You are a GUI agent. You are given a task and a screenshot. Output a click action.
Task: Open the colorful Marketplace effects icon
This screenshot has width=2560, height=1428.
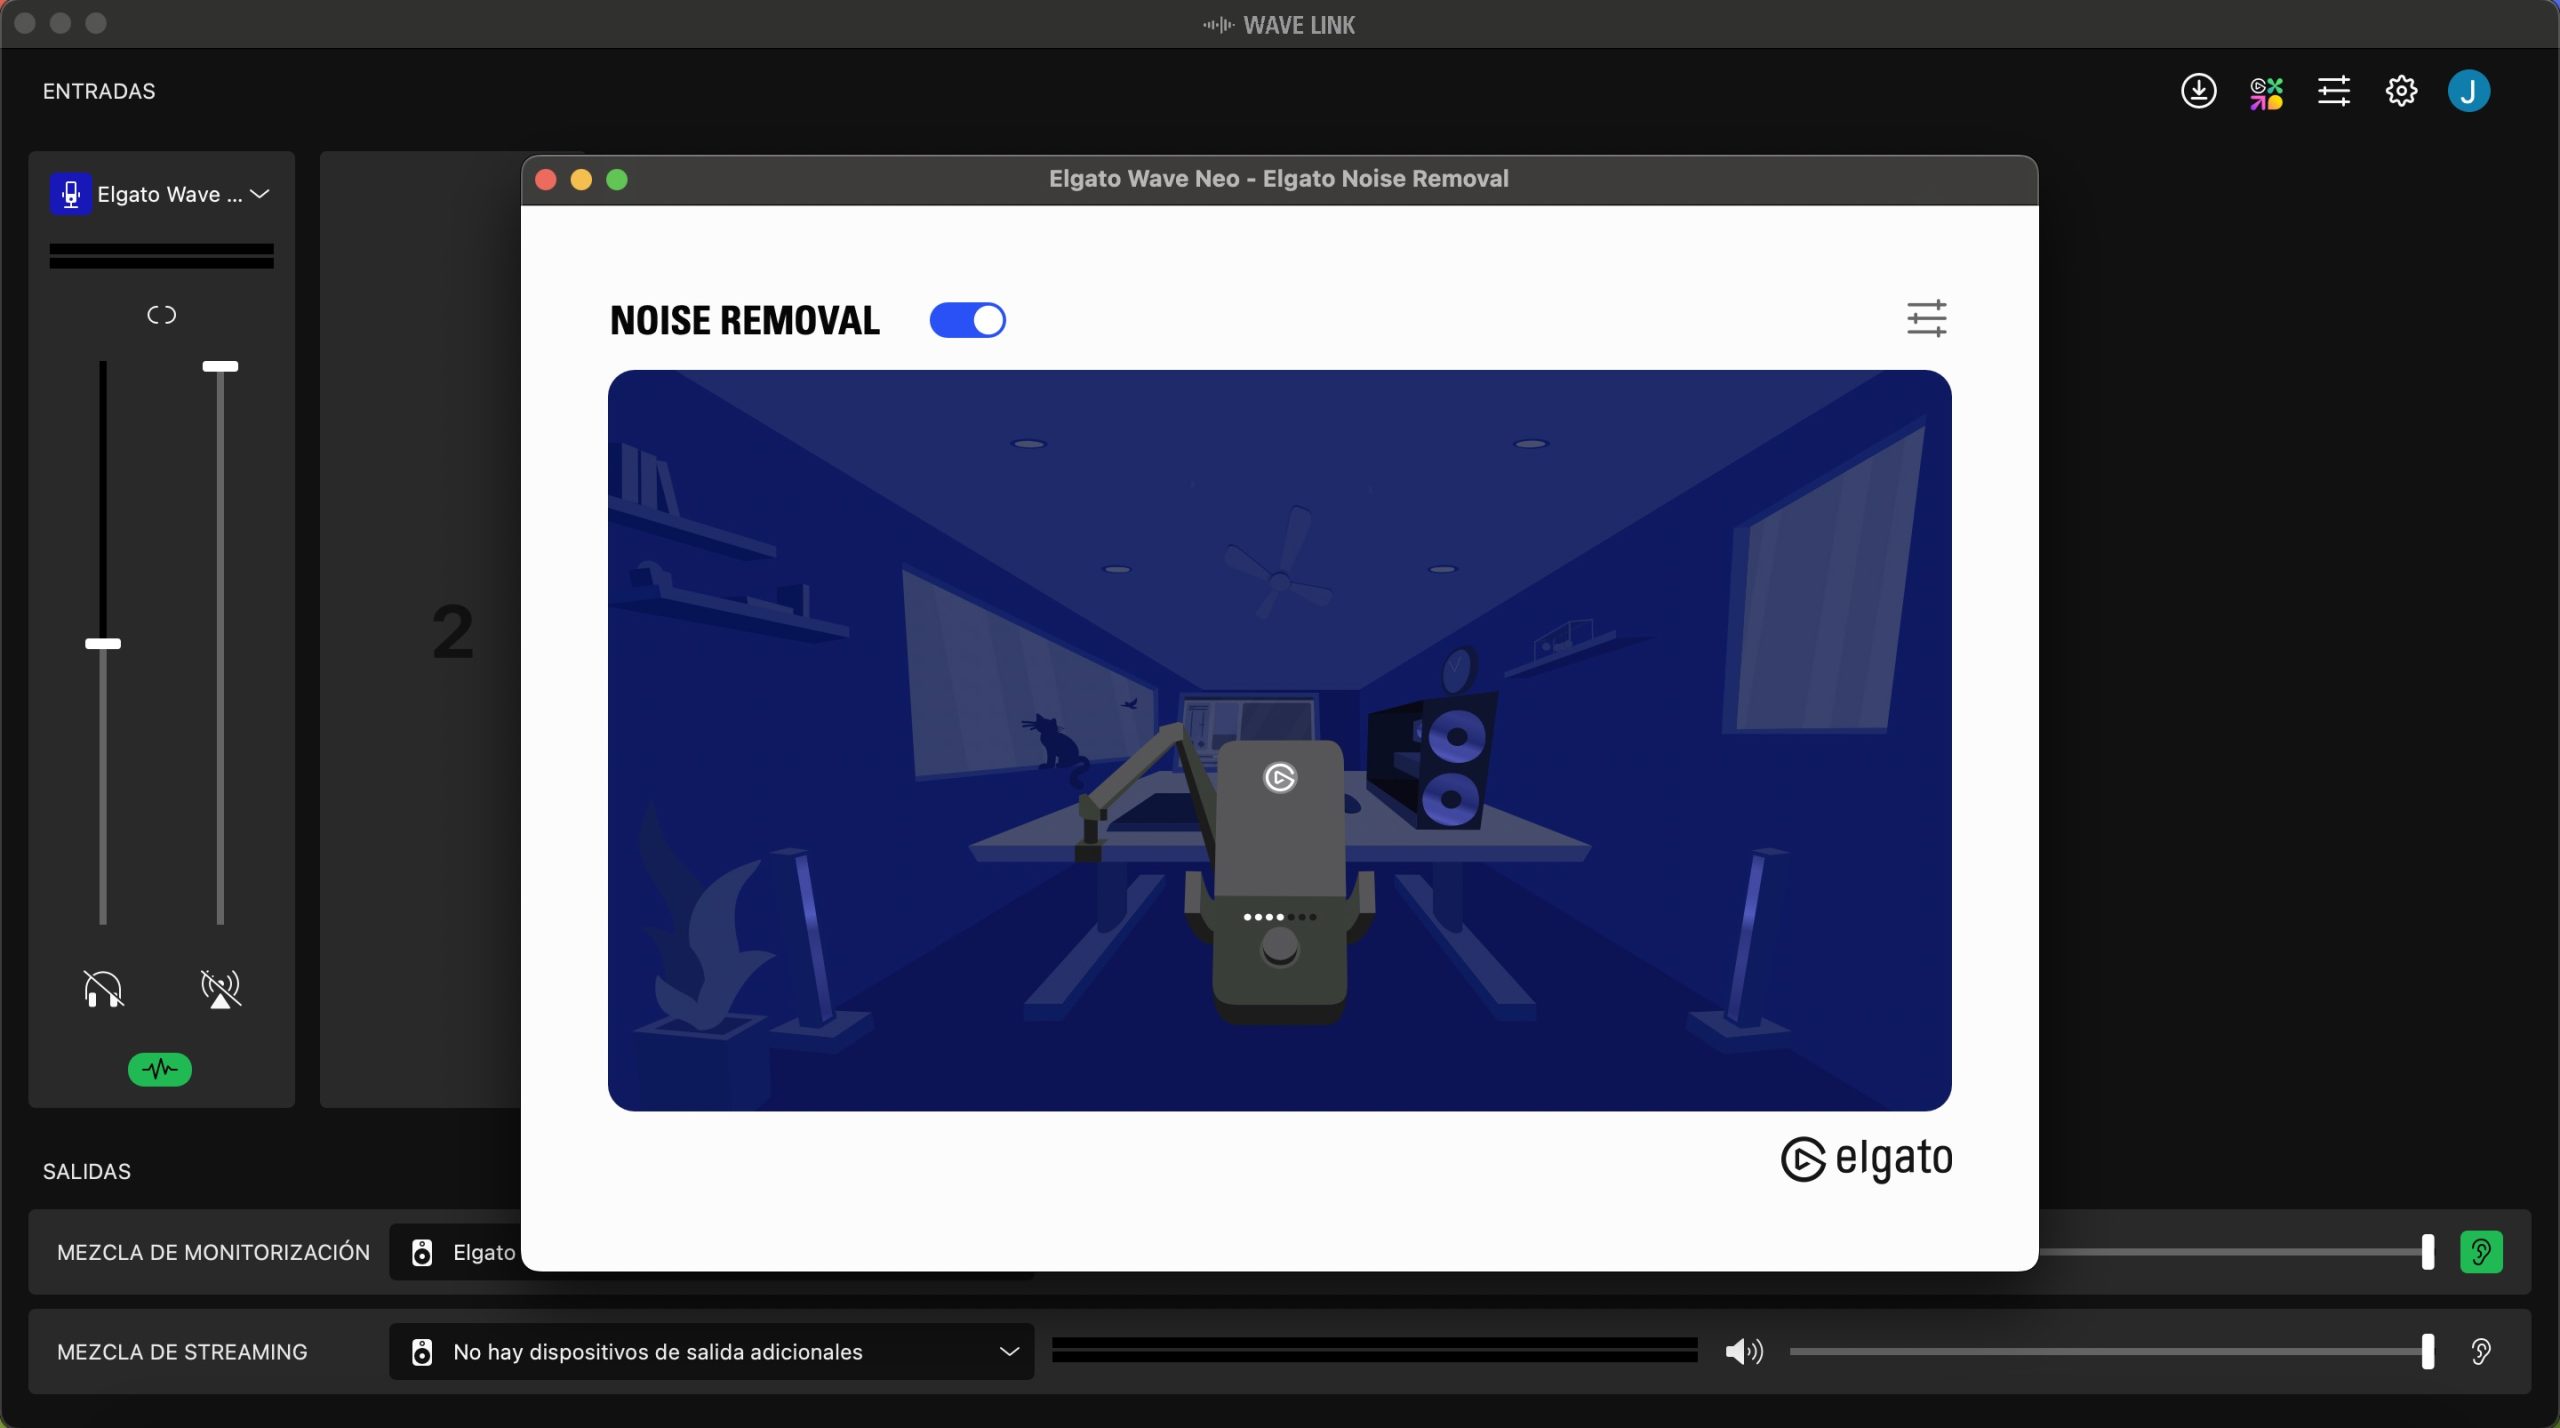(2266, 92)
